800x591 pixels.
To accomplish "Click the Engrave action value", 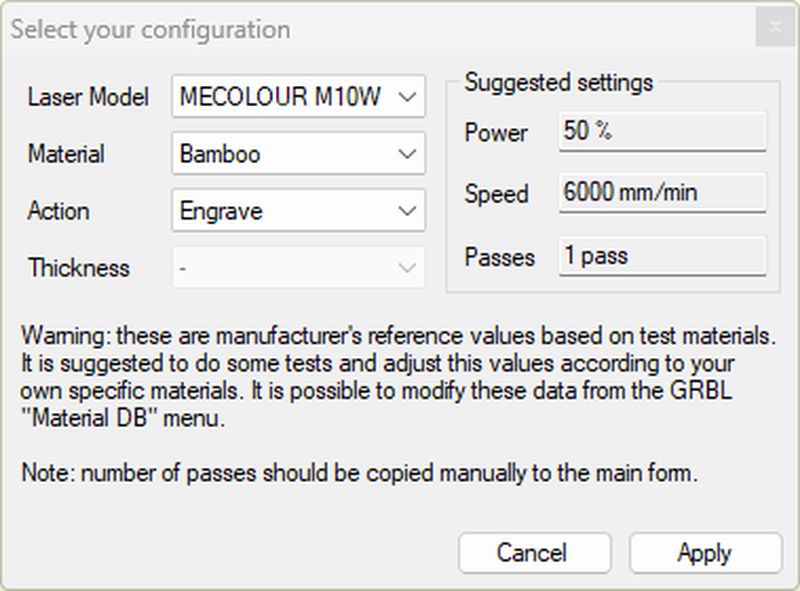I will click(x=222, y=211).
